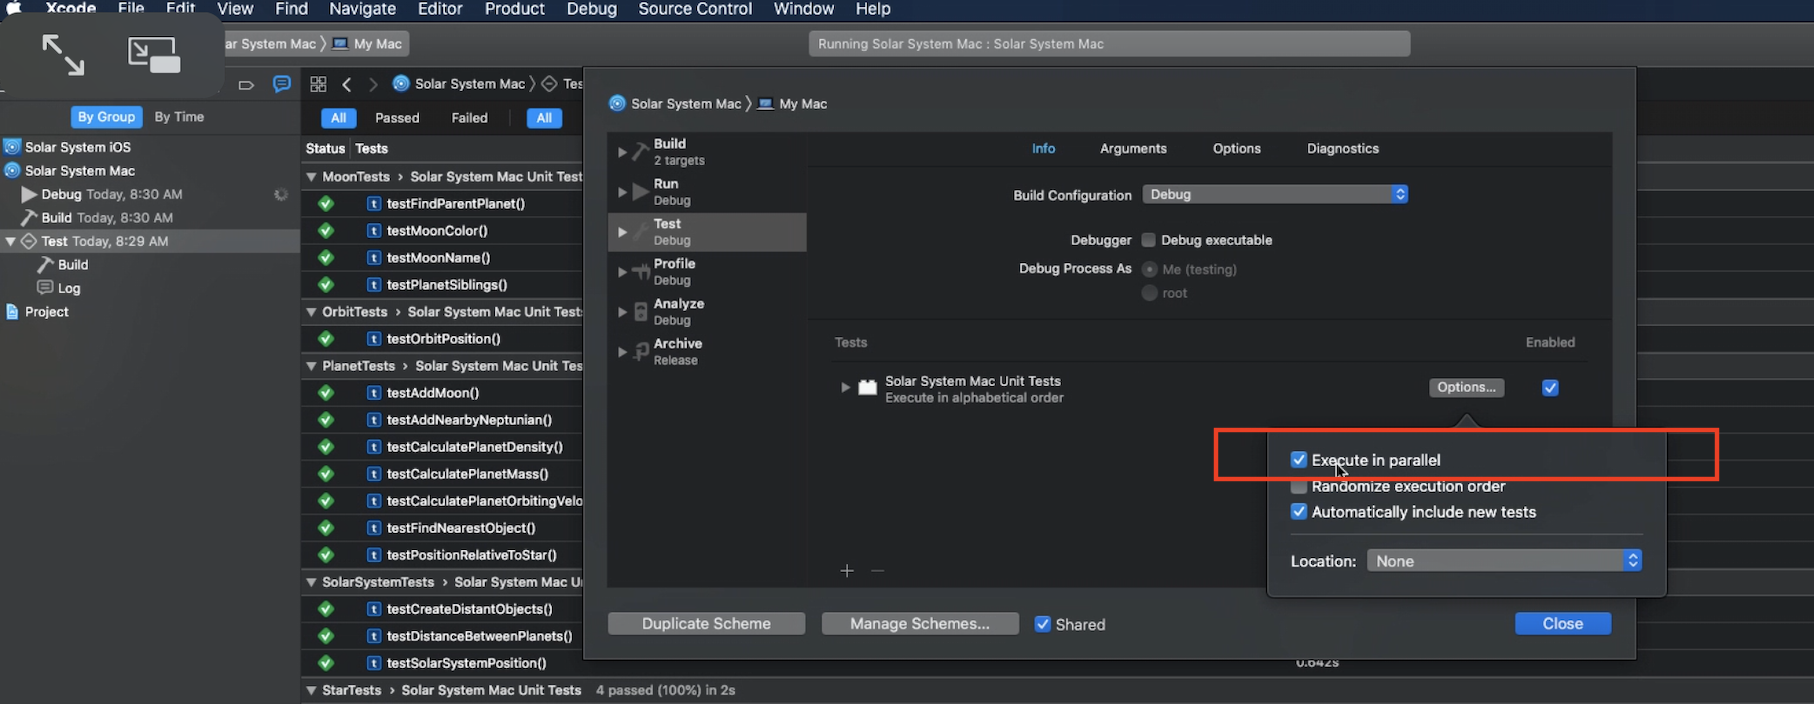Collapse the PlanetTests group

click(311, 367)
